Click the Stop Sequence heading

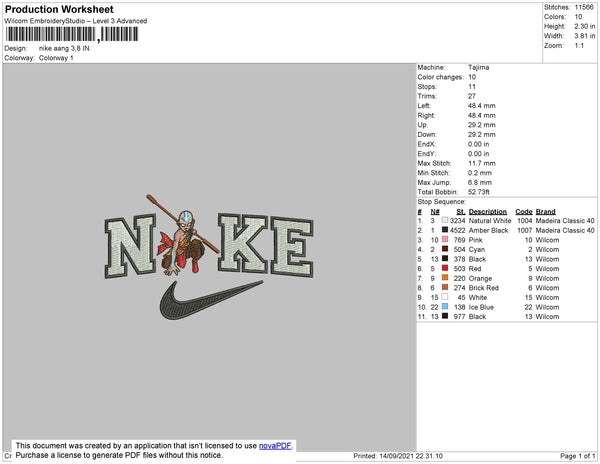pos(442,202)
